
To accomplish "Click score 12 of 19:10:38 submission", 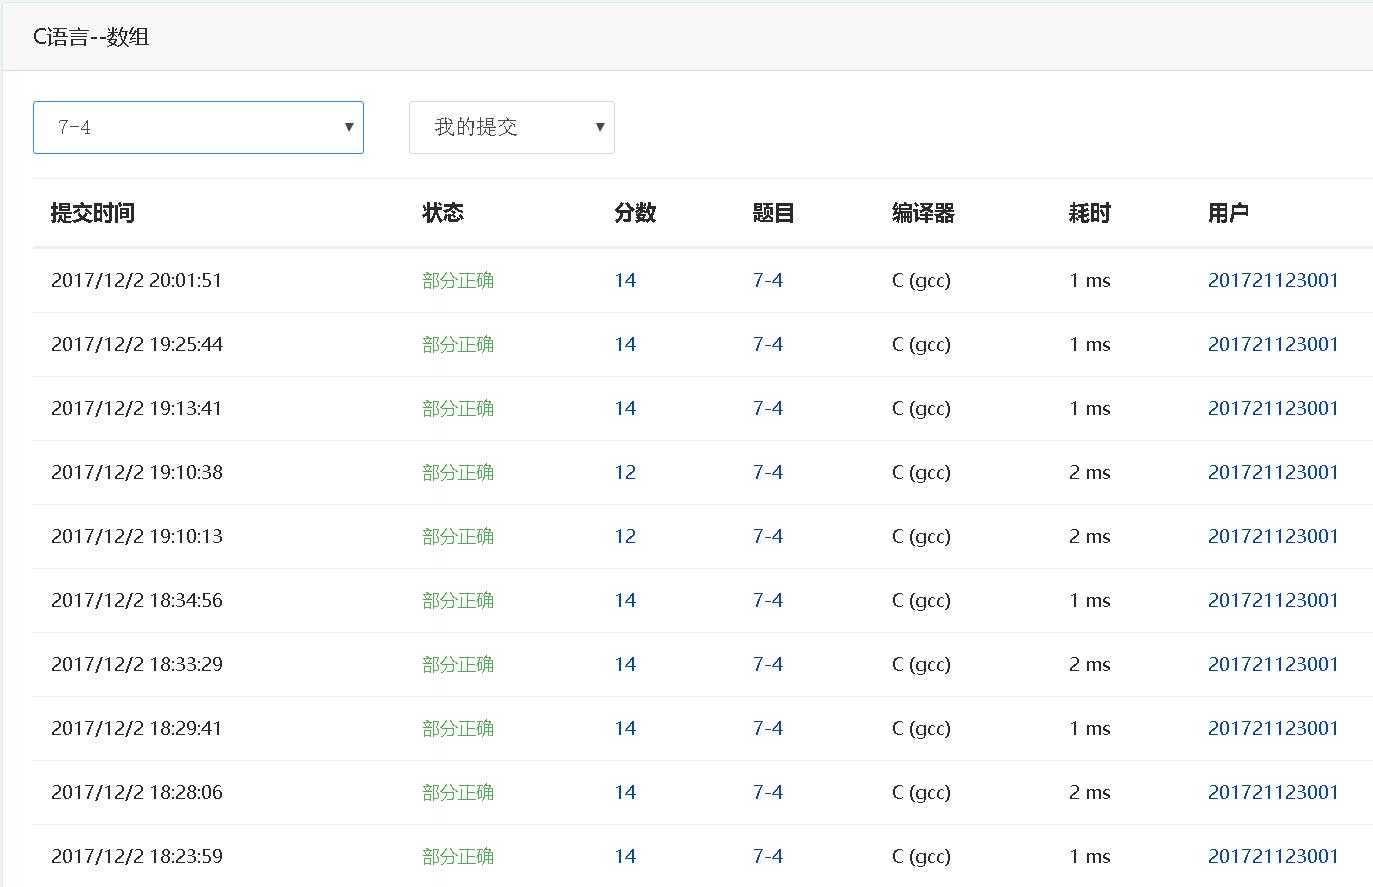I will point(625,472).
